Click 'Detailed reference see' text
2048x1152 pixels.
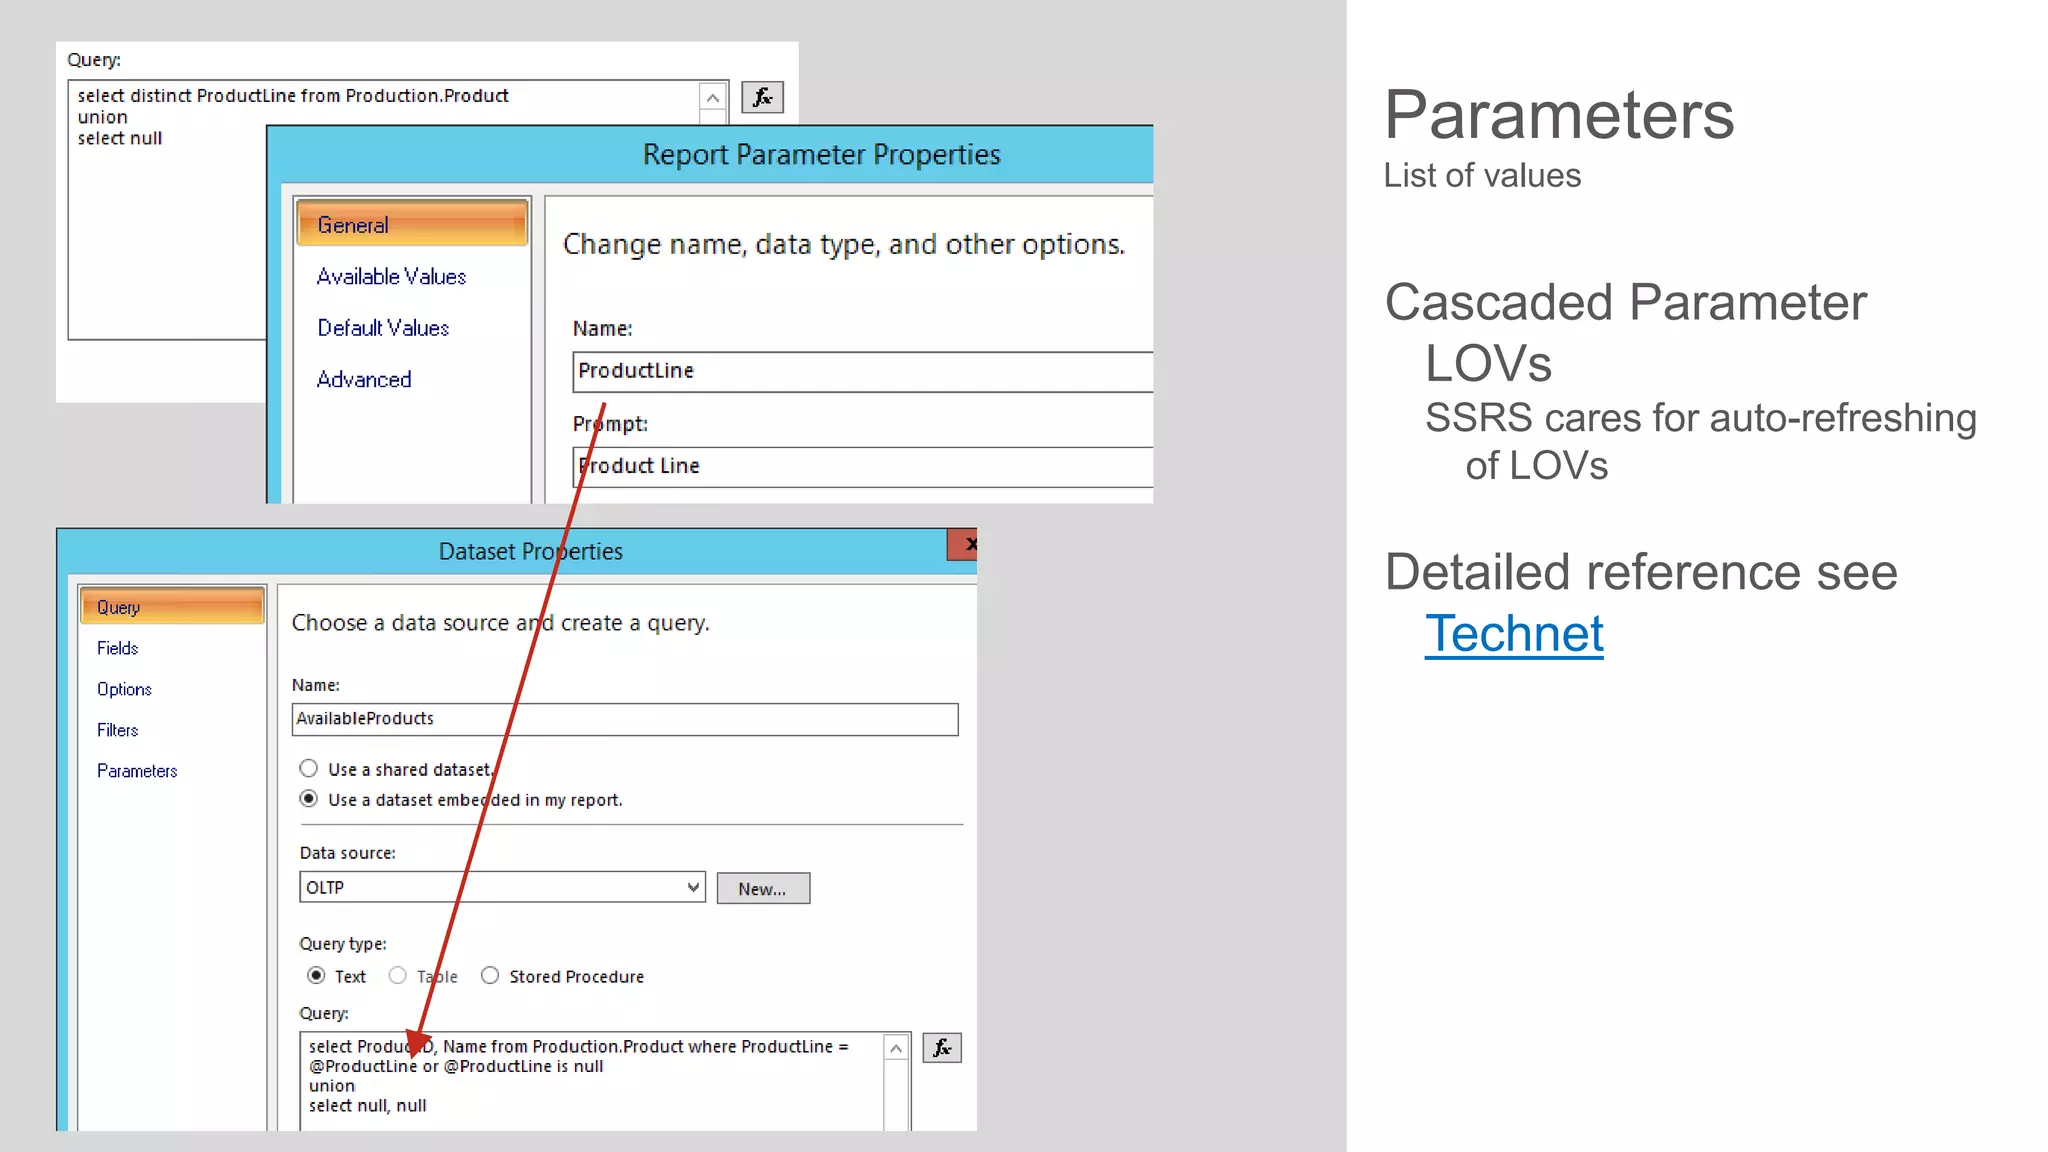pos(1641,572)
